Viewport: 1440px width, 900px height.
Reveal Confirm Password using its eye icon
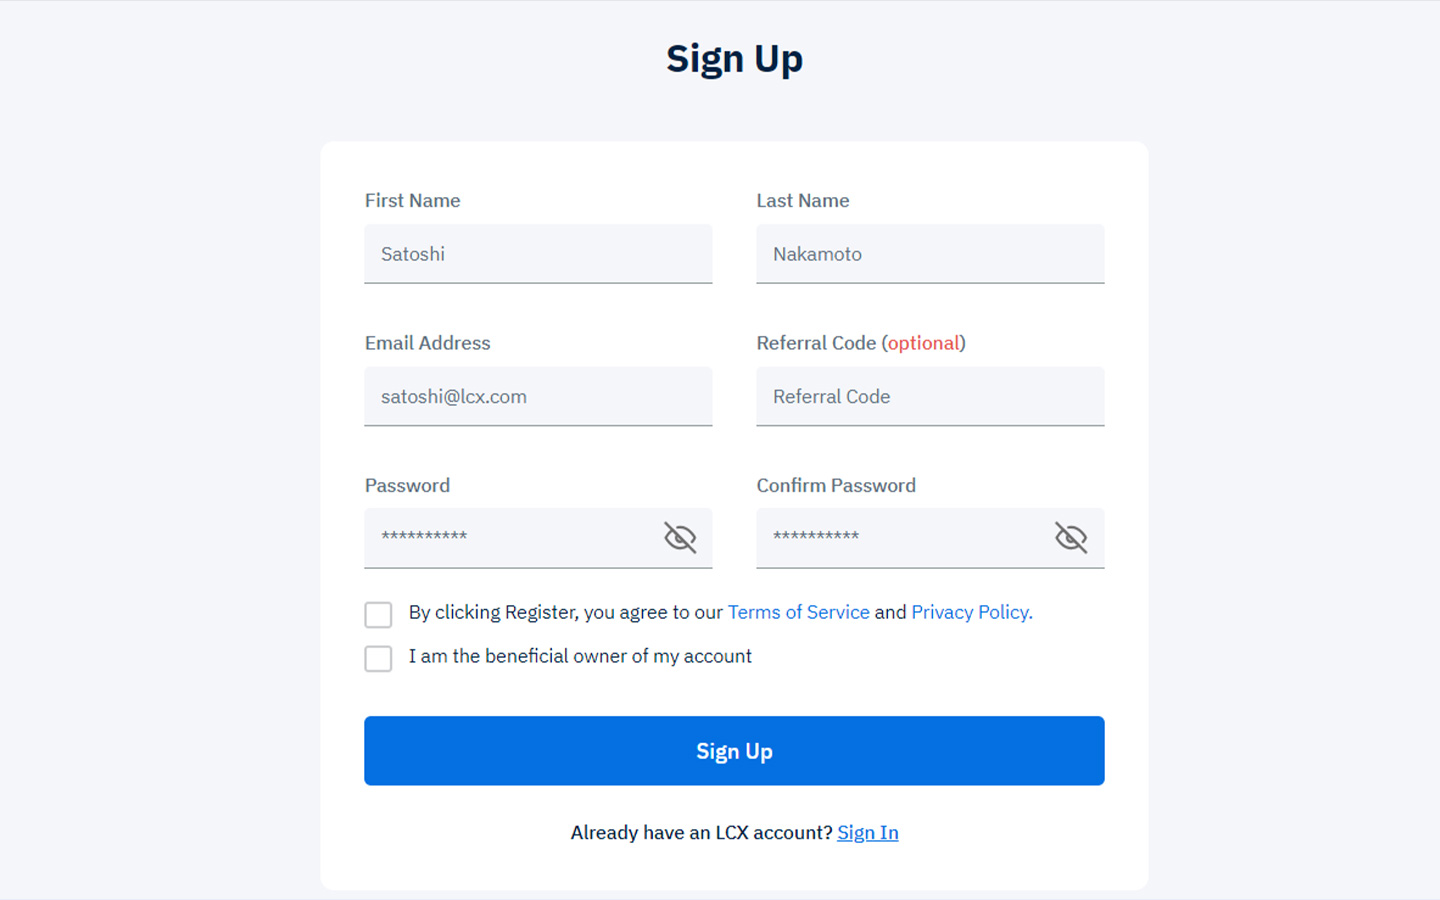pos(1071,538)
